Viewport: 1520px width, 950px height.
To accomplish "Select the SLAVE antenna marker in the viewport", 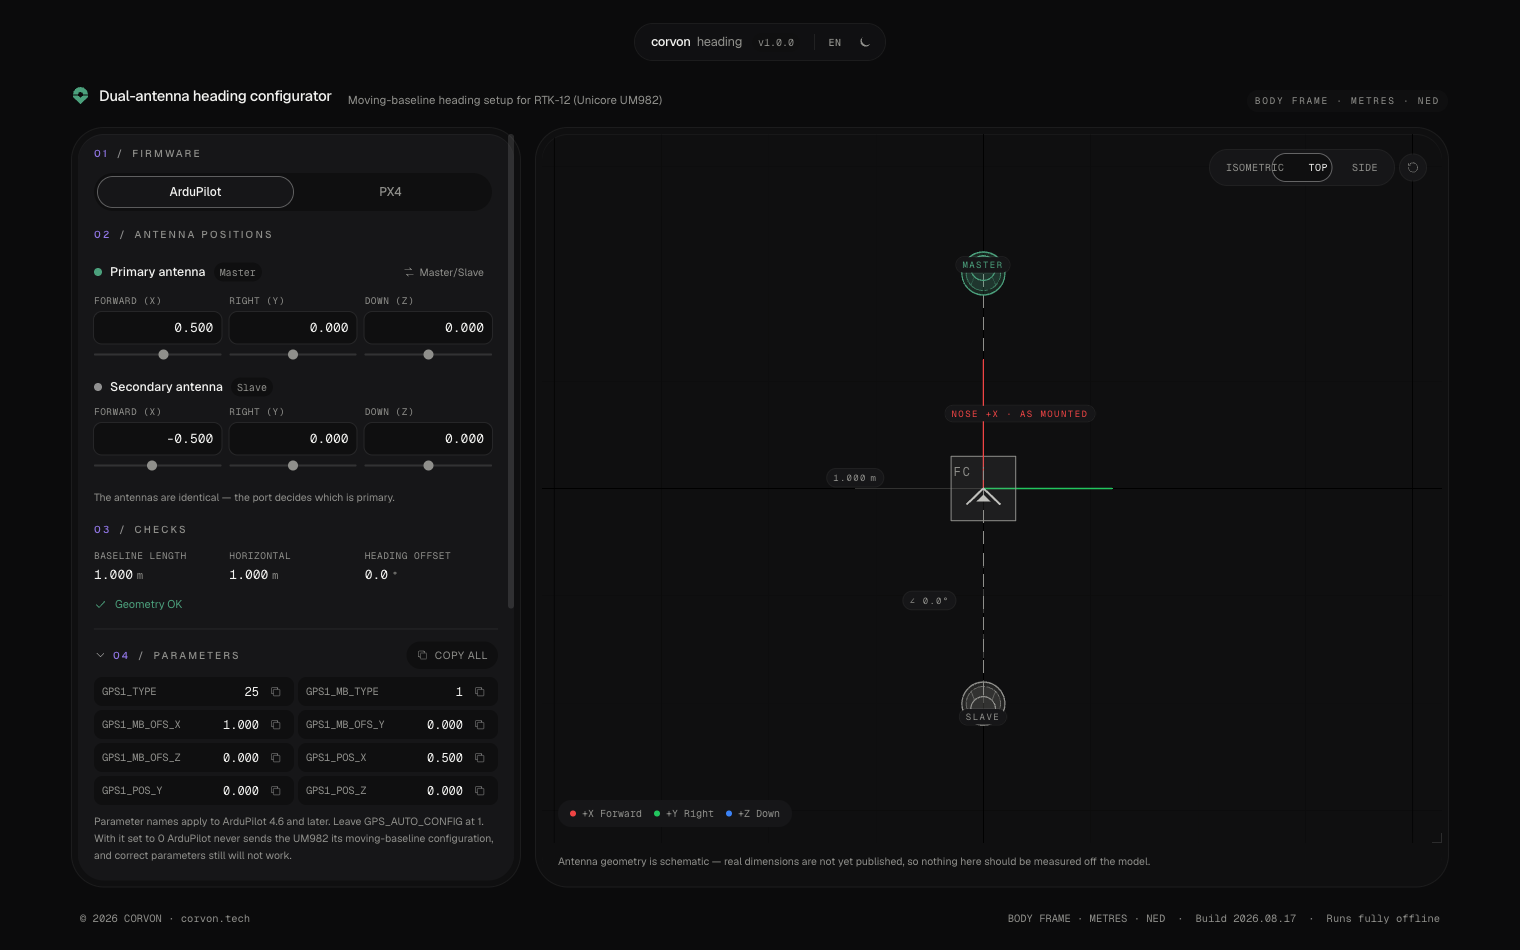I will 983,703.
